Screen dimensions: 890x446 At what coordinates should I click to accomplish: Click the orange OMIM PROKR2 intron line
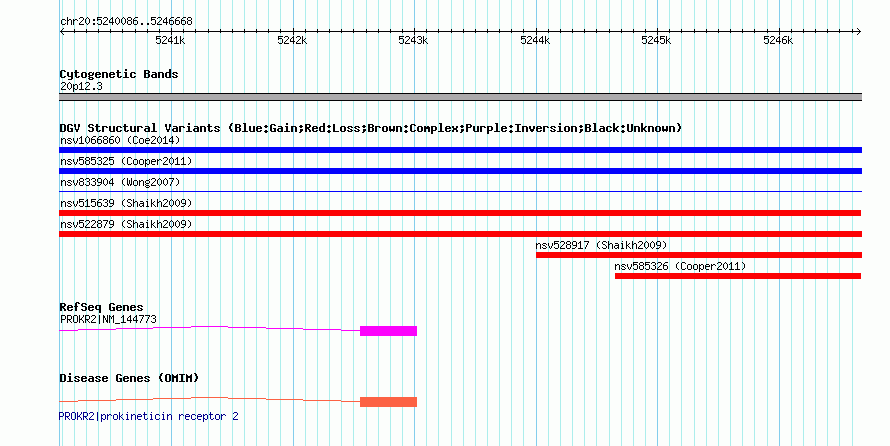209,398
